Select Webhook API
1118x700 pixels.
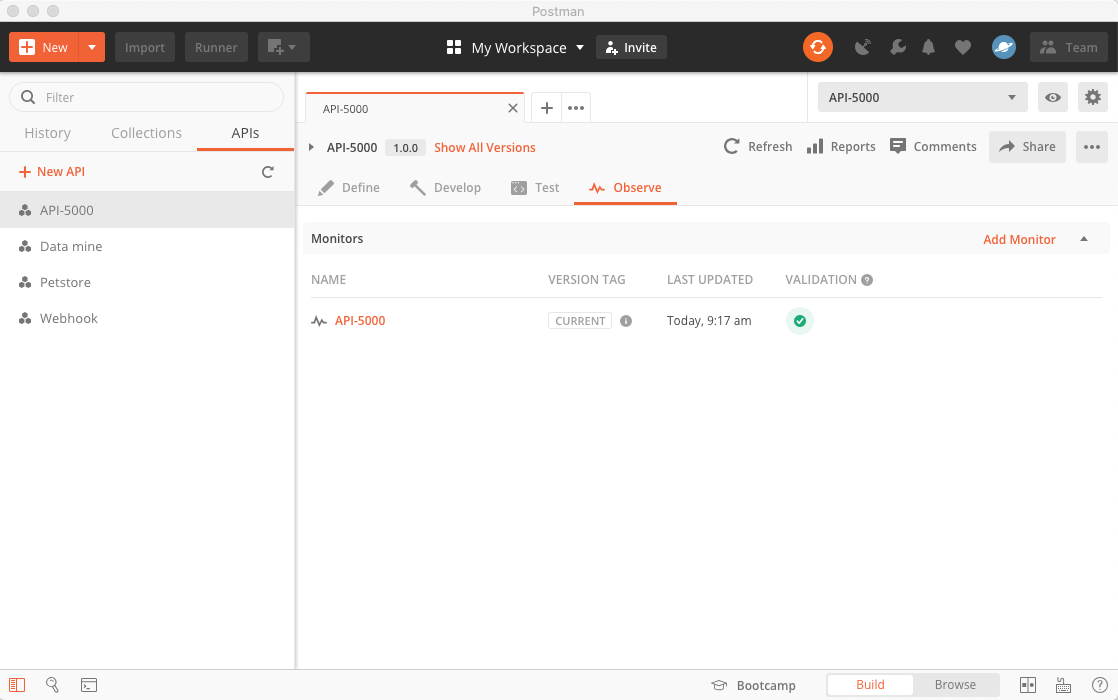(147, 318)
